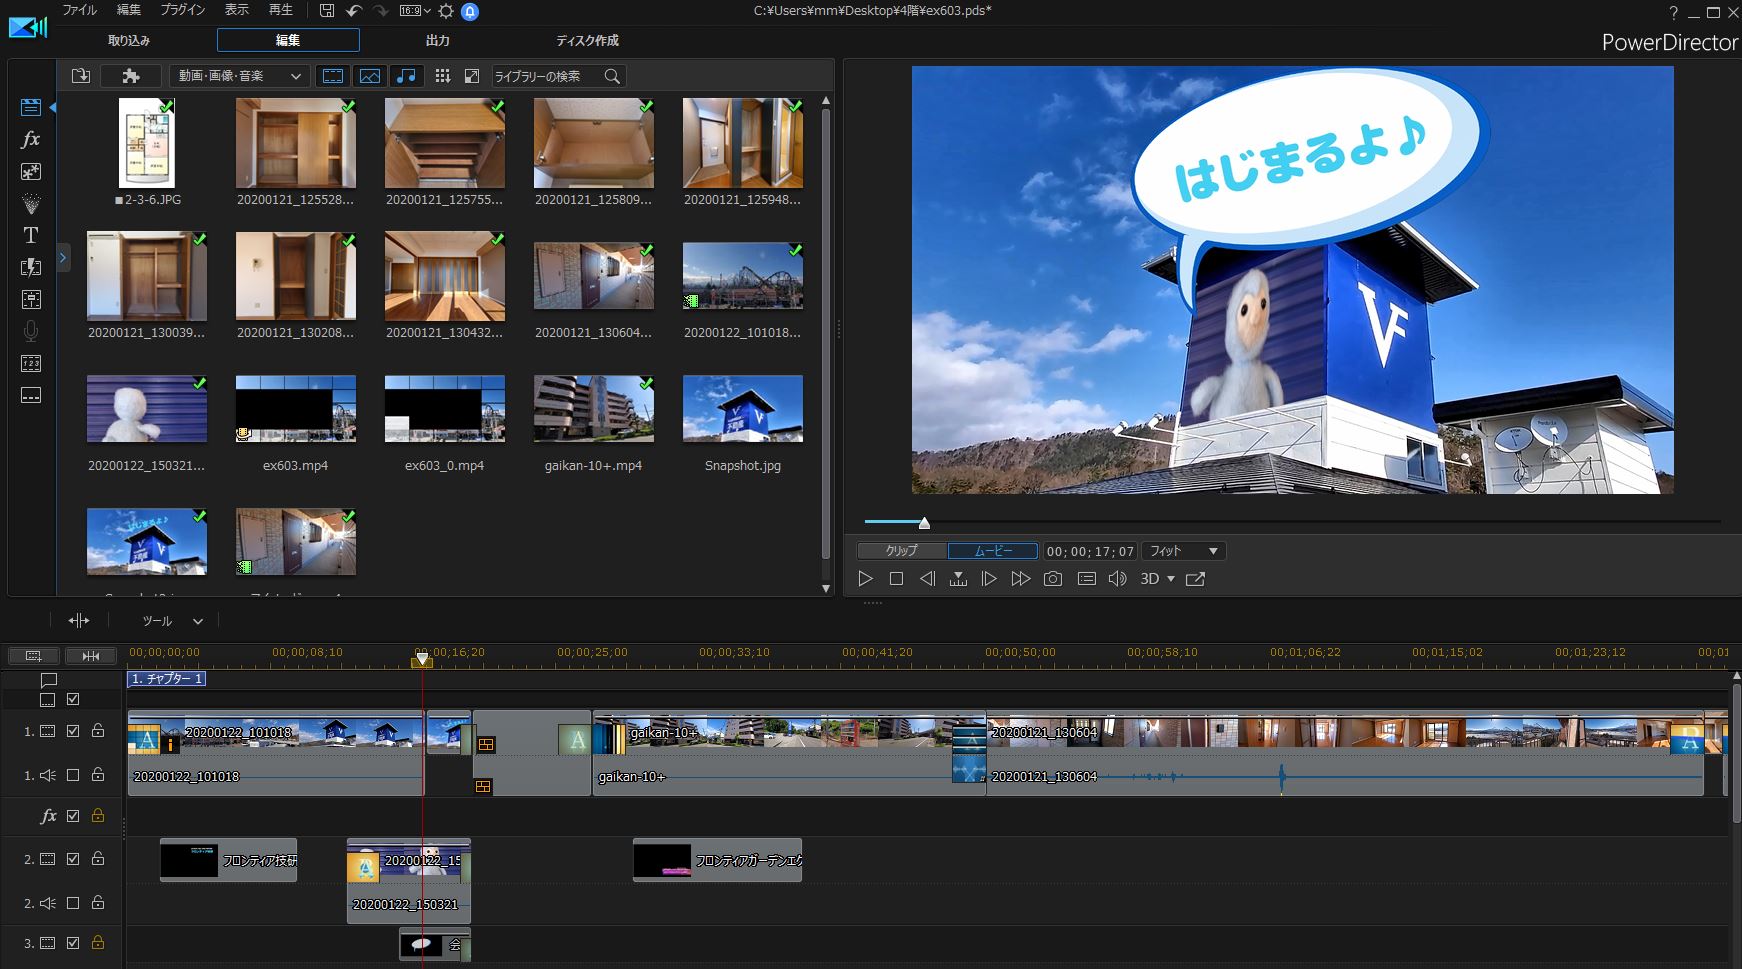Open the プラグイン menu
Image resolution: width=1742 pixels, height=969 pixels.
pos(183,10)
